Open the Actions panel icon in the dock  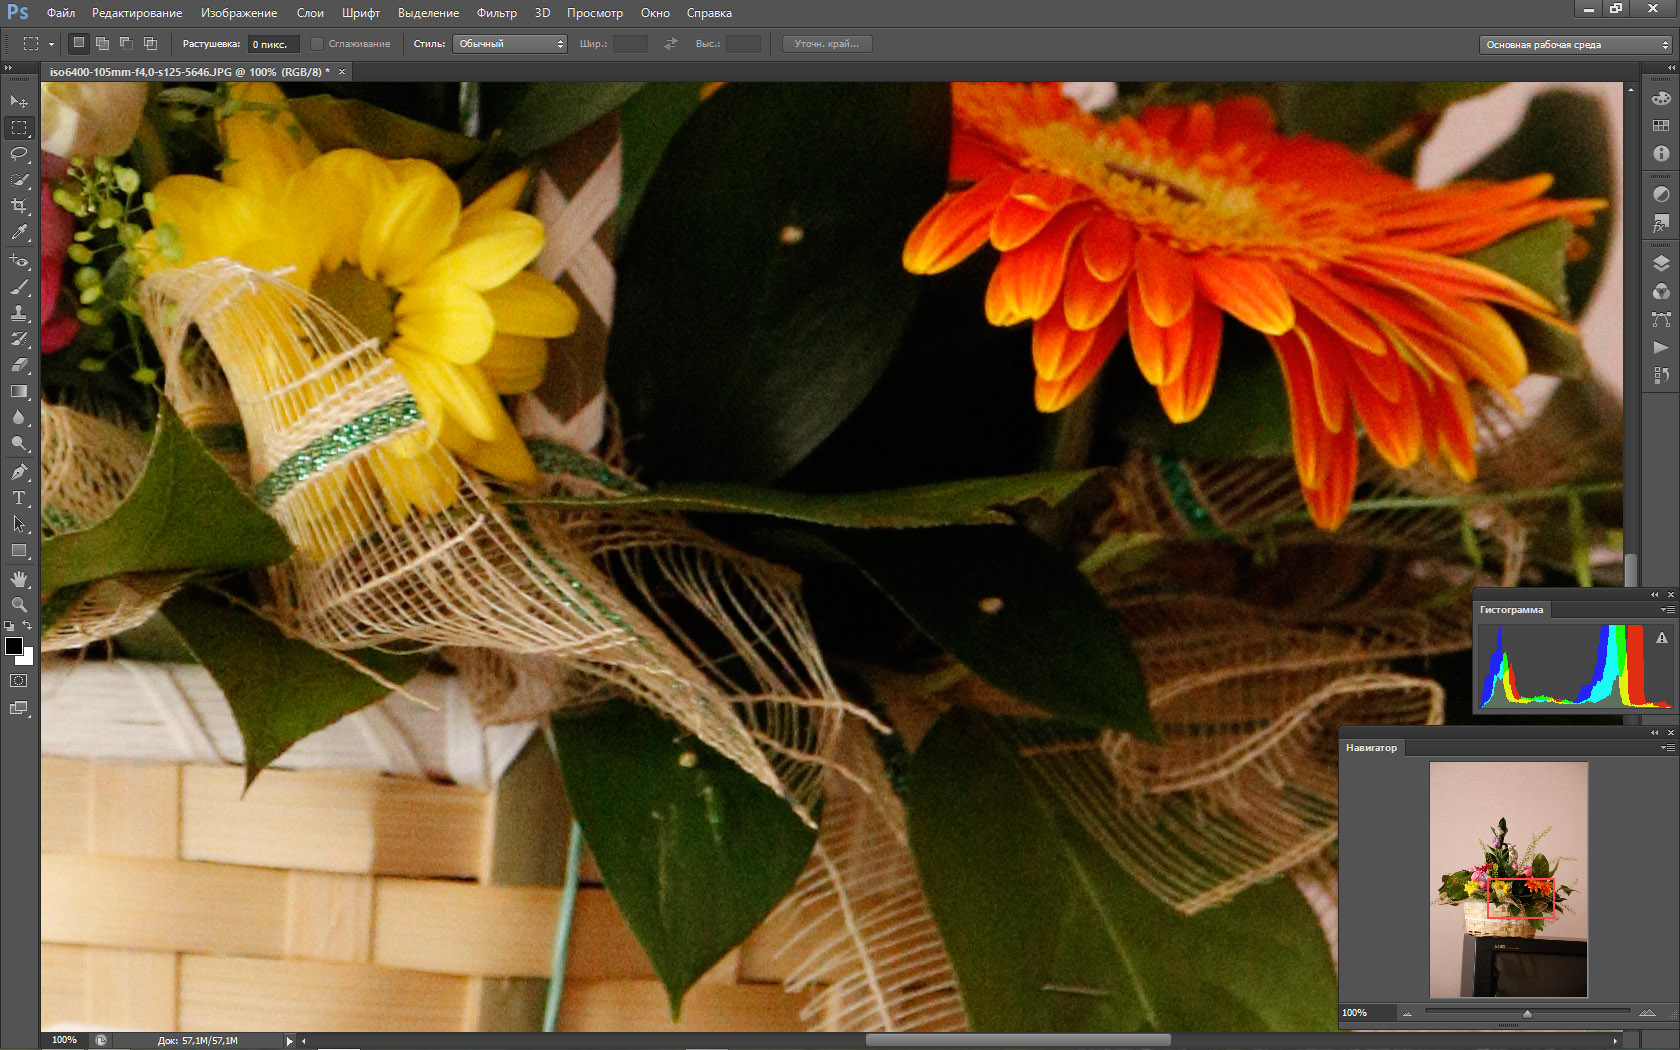pos(1661,347)
